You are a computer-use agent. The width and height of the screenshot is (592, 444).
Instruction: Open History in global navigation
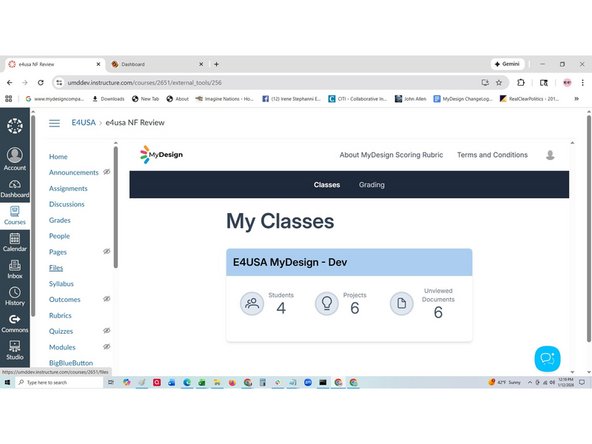tap(15, 296)
